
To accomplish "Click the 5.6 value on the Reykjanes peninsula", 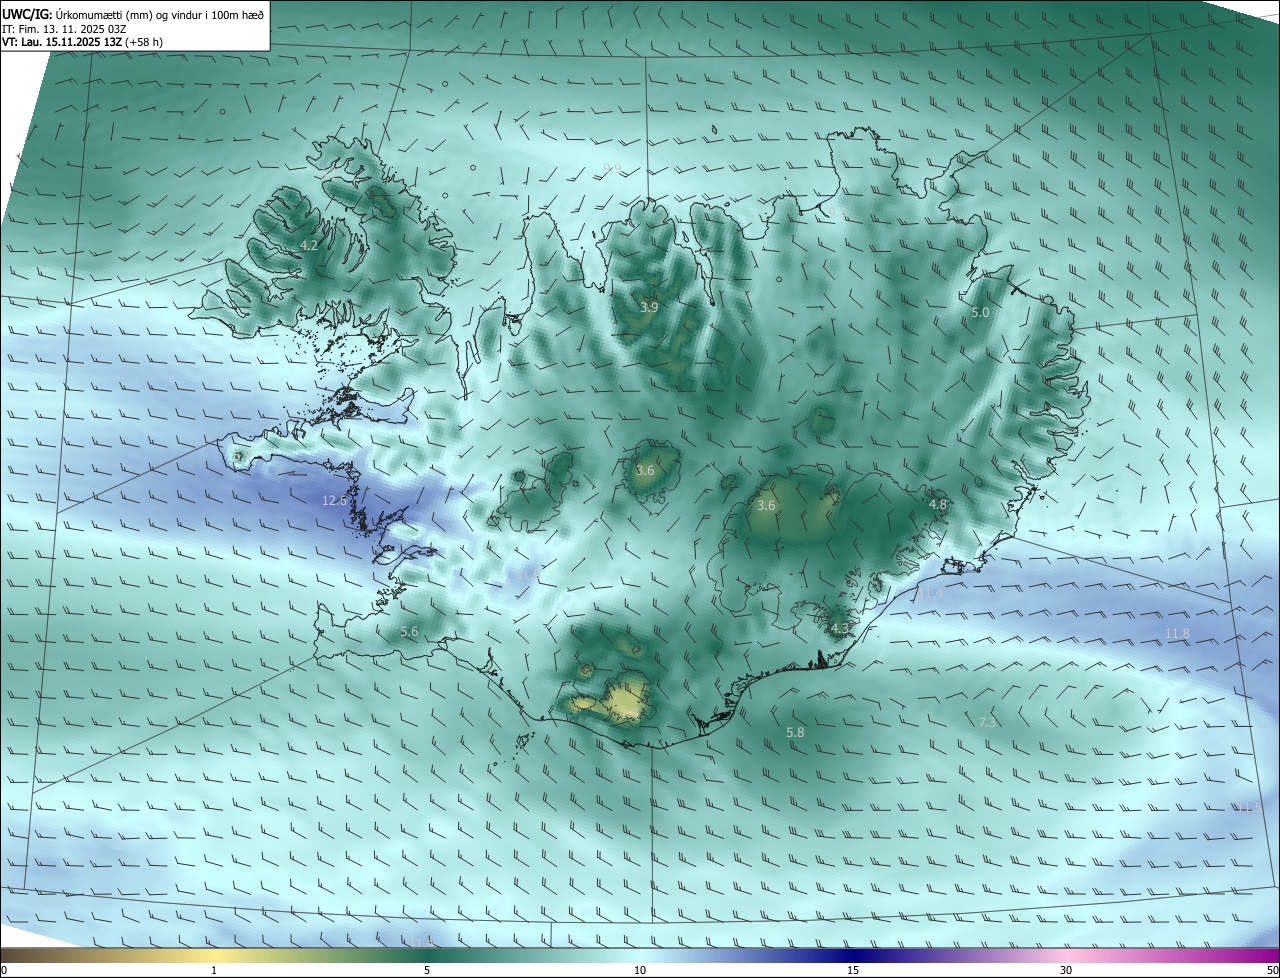I will pyautogui.click(x=409, y=631).
